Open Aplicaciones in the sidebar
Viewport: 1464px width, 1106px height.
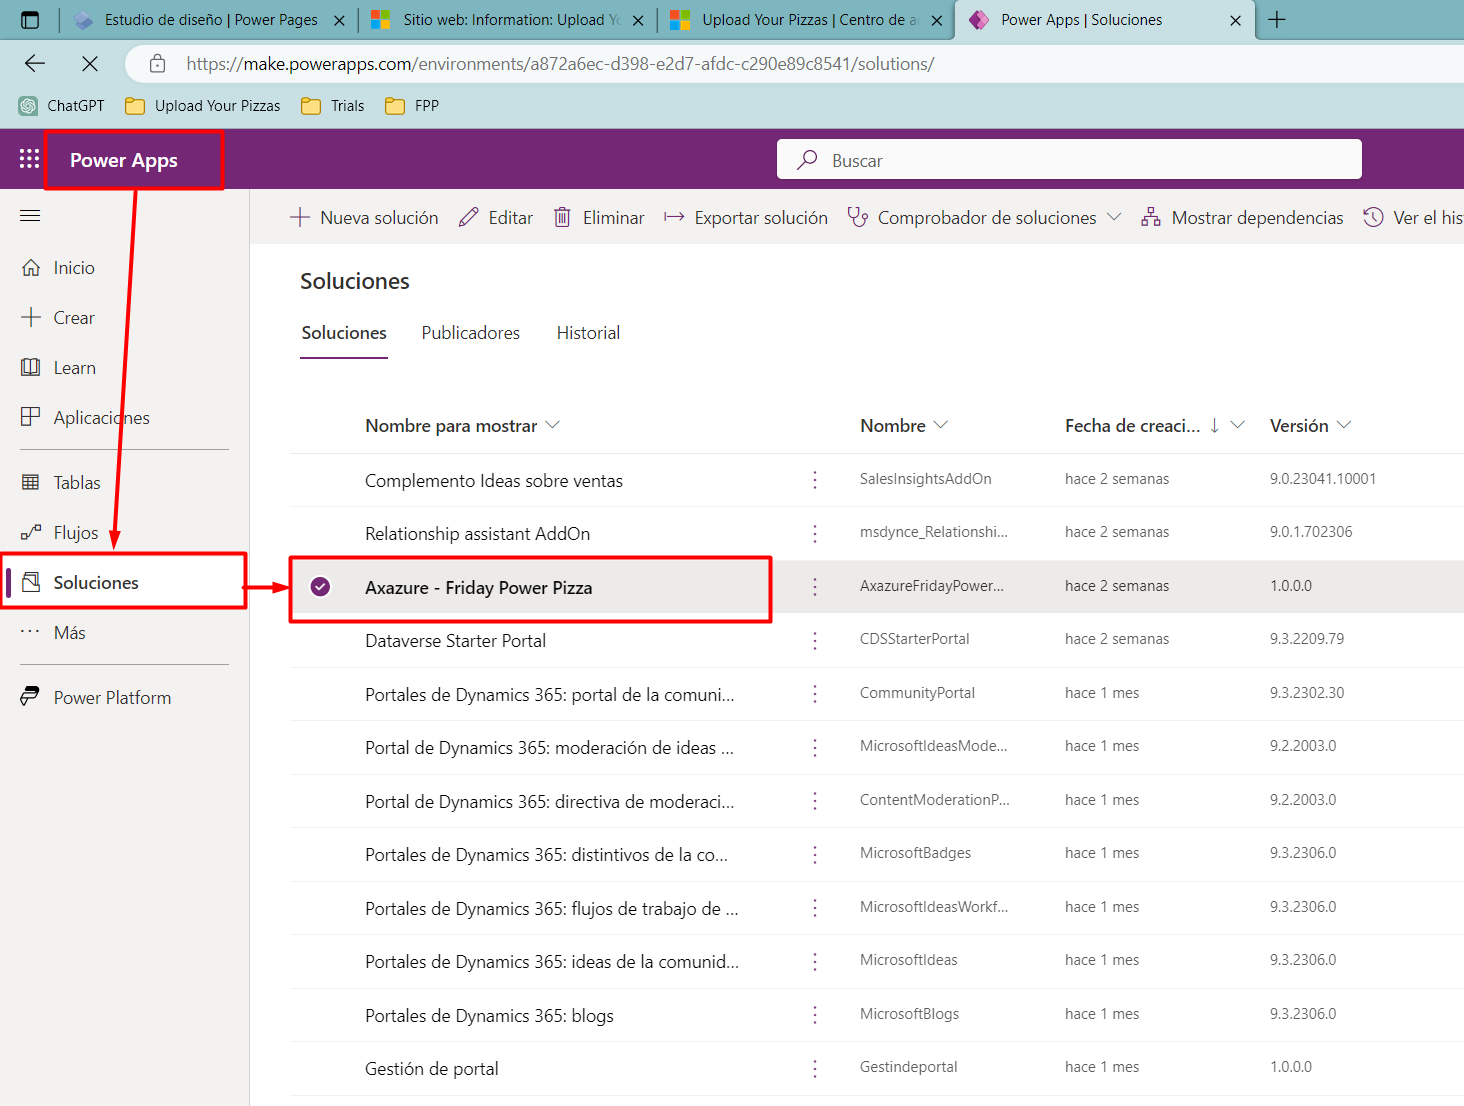click(x=101, y=418)
